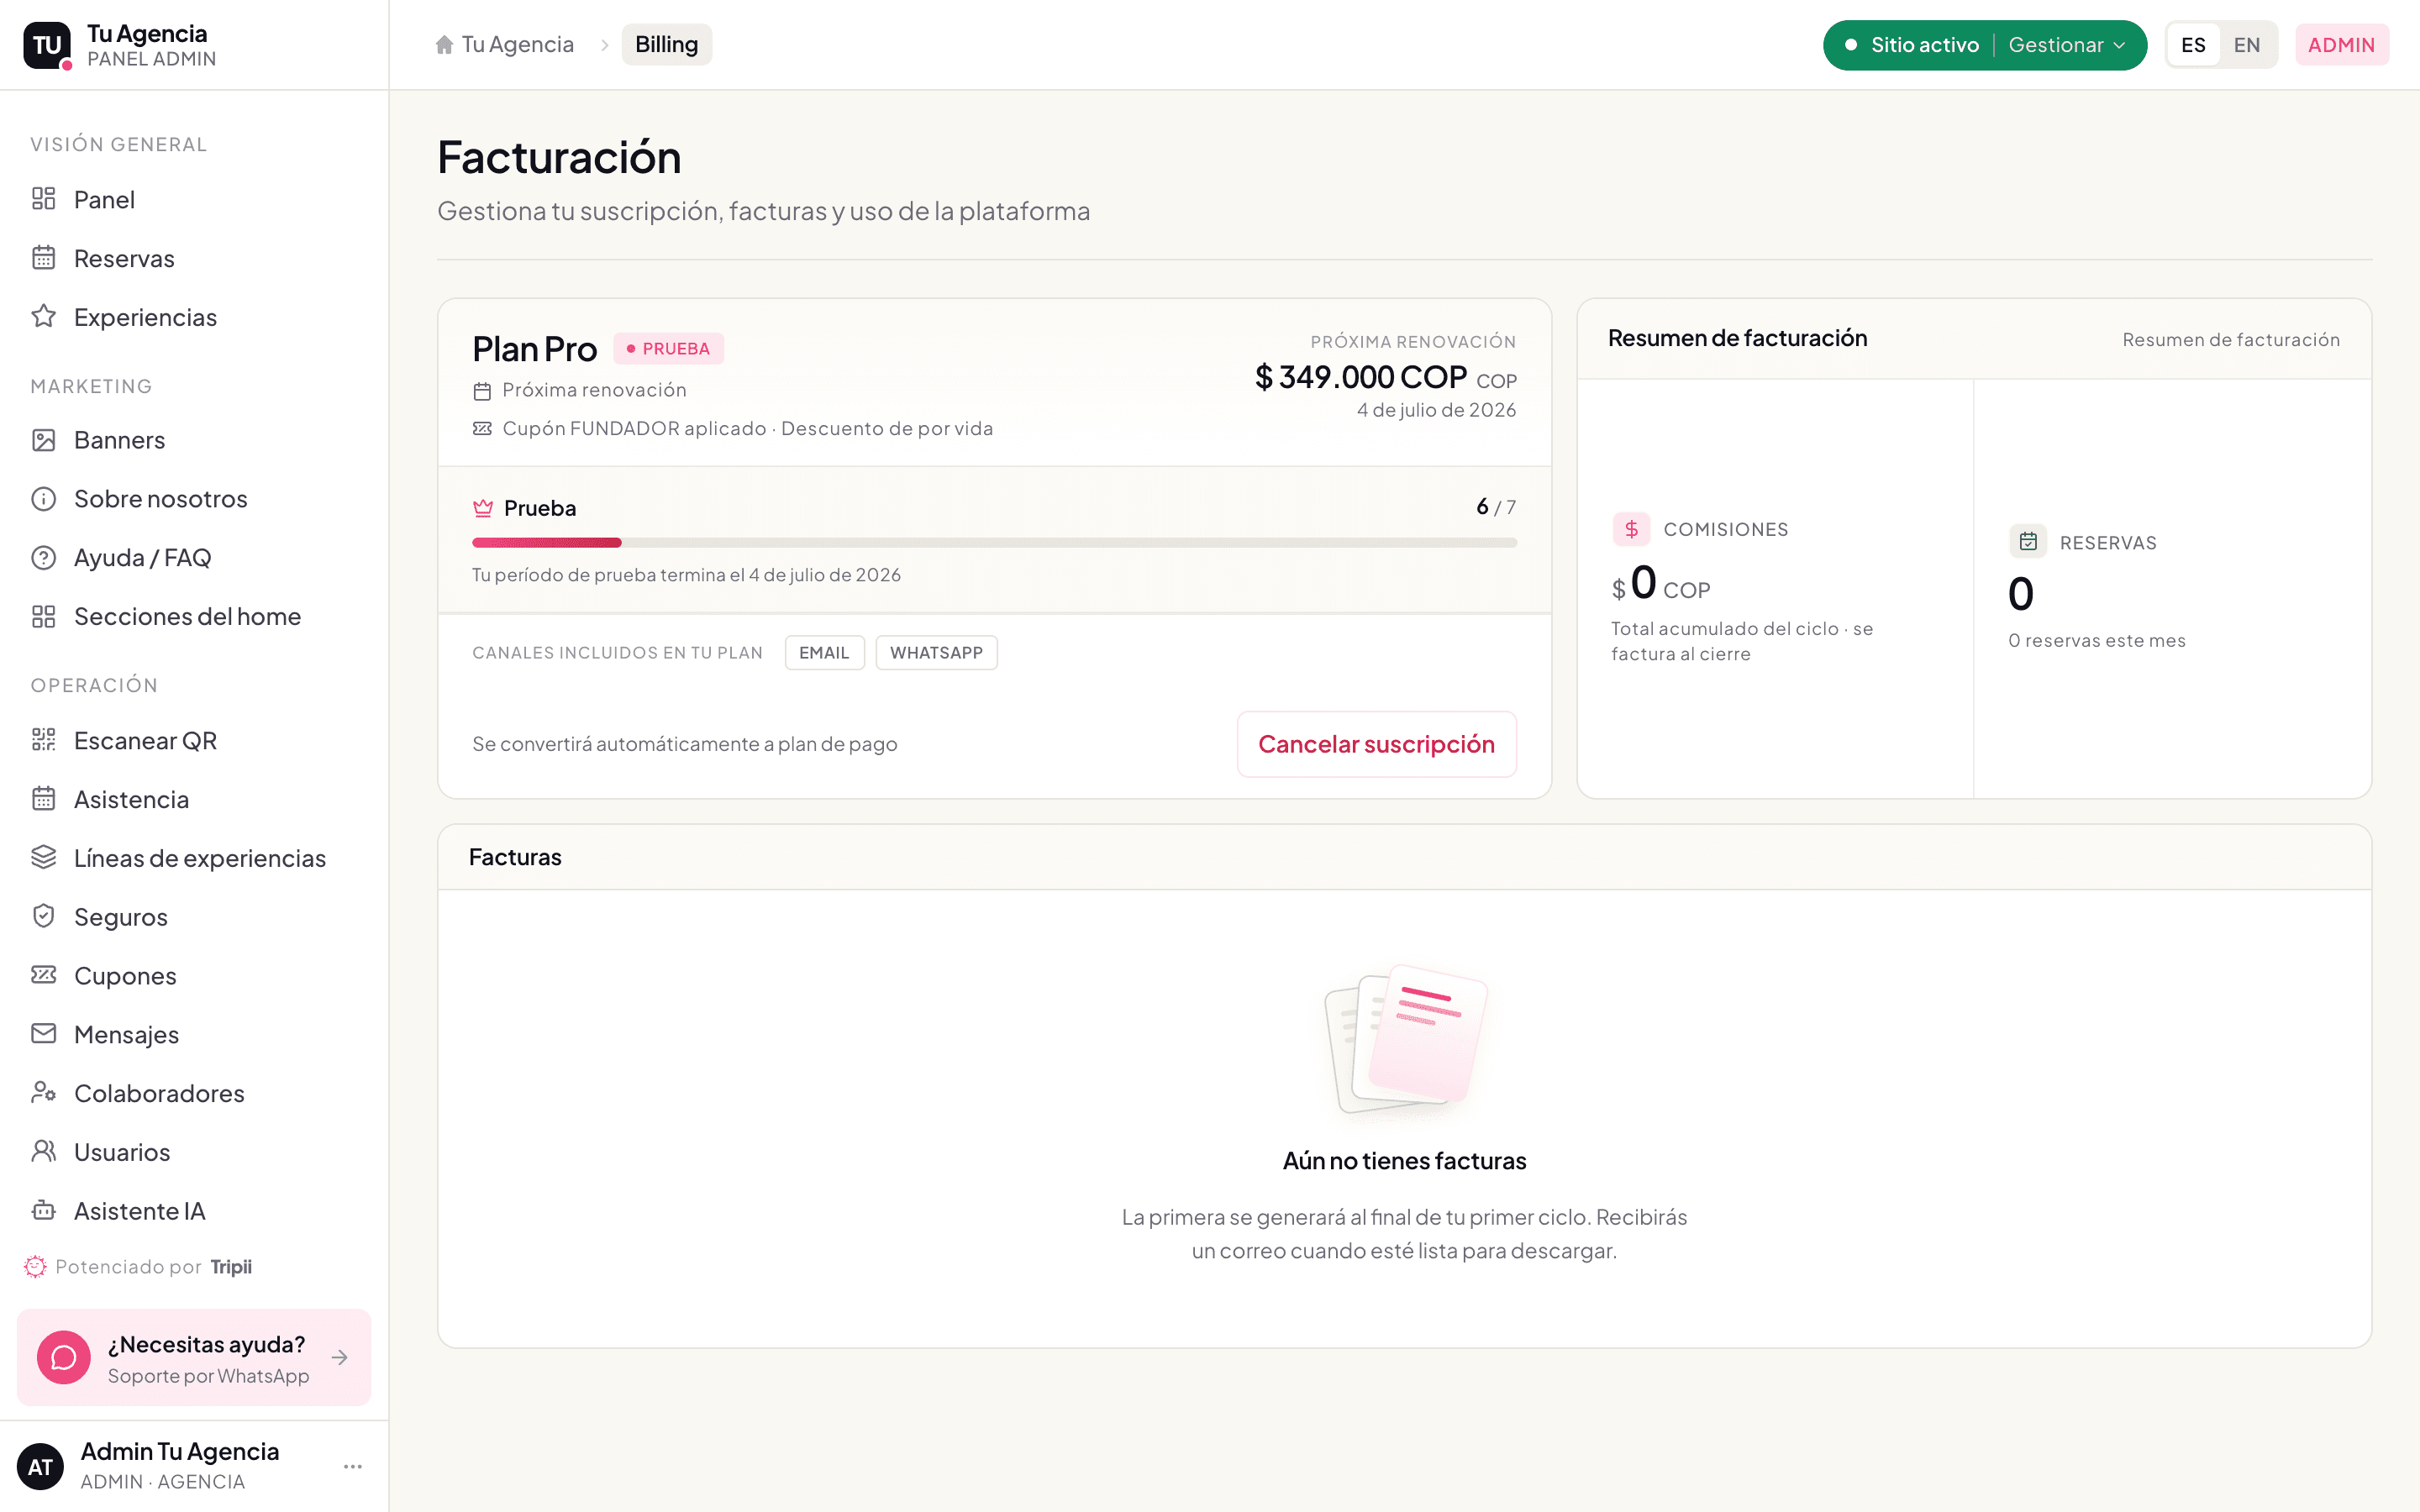Click the Escanear QR code icon
This screenshot has width=2420, height=1512.
coord(43,740)
